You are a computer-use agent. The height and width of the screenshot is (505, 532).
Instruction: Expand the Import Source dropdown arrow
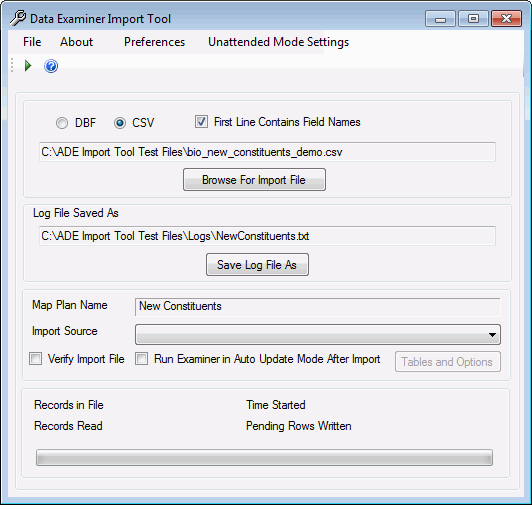(x=492, y=335)
